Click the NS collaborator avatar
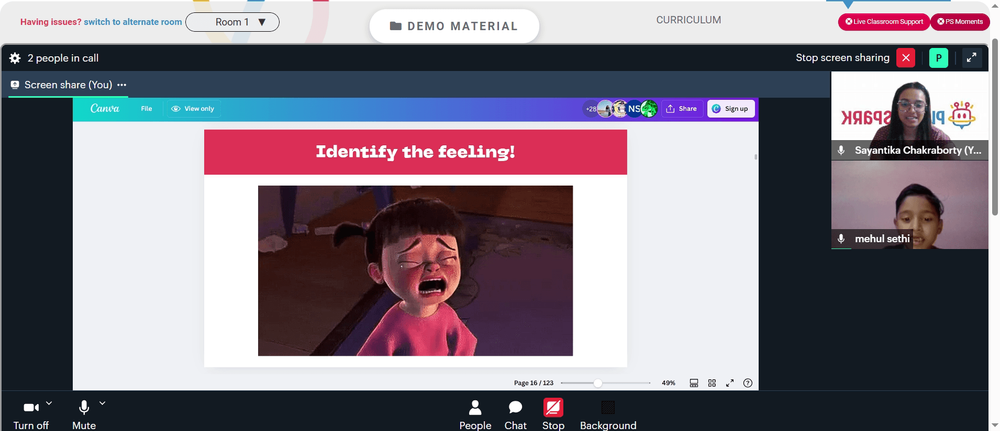1000x431 pixels. tap(634, 109)
